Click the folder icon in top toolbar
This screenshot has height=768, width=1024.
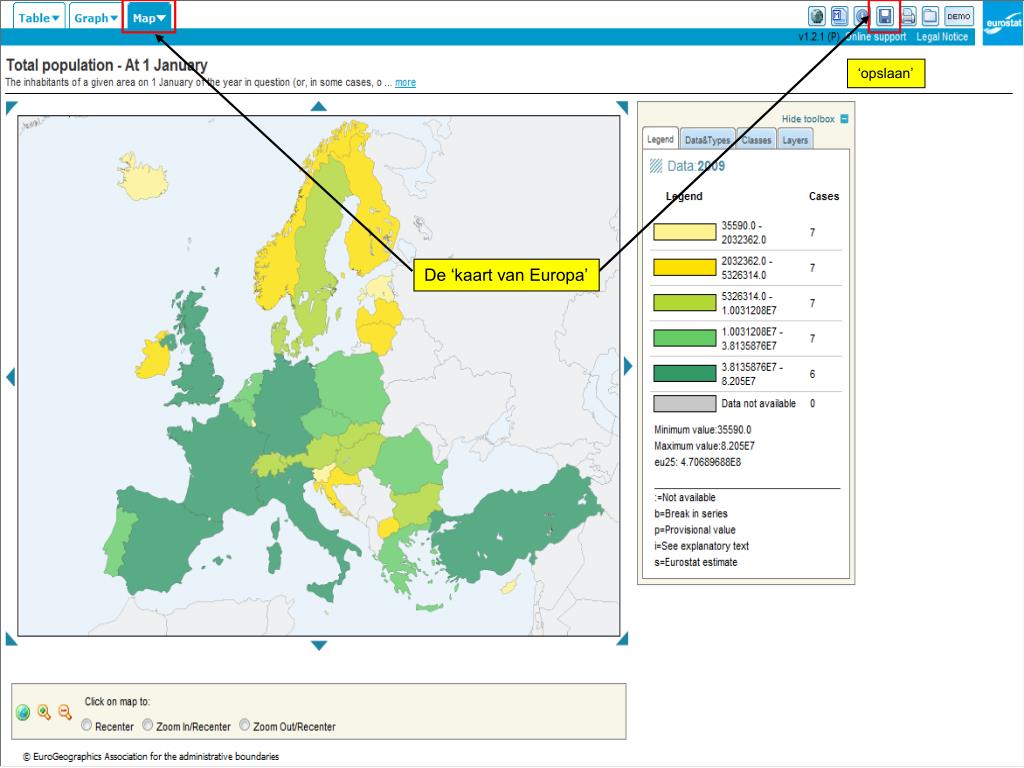(x=930, y=16)
